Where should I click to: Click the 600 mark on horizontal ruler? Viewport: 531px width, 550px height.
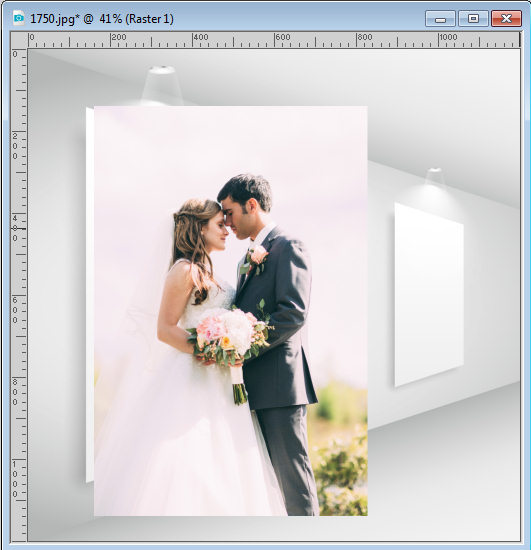click(x=283, y=37)
